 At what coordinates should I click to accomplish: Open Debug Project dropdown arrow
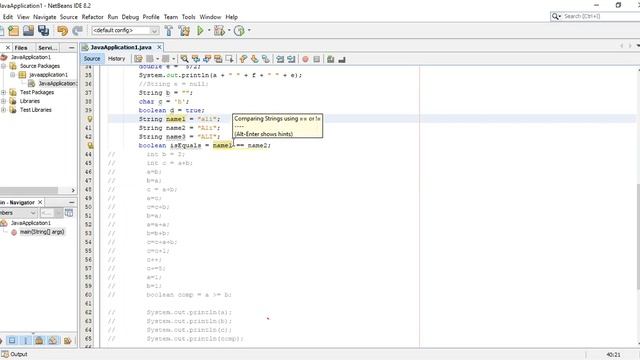[229, 31]
